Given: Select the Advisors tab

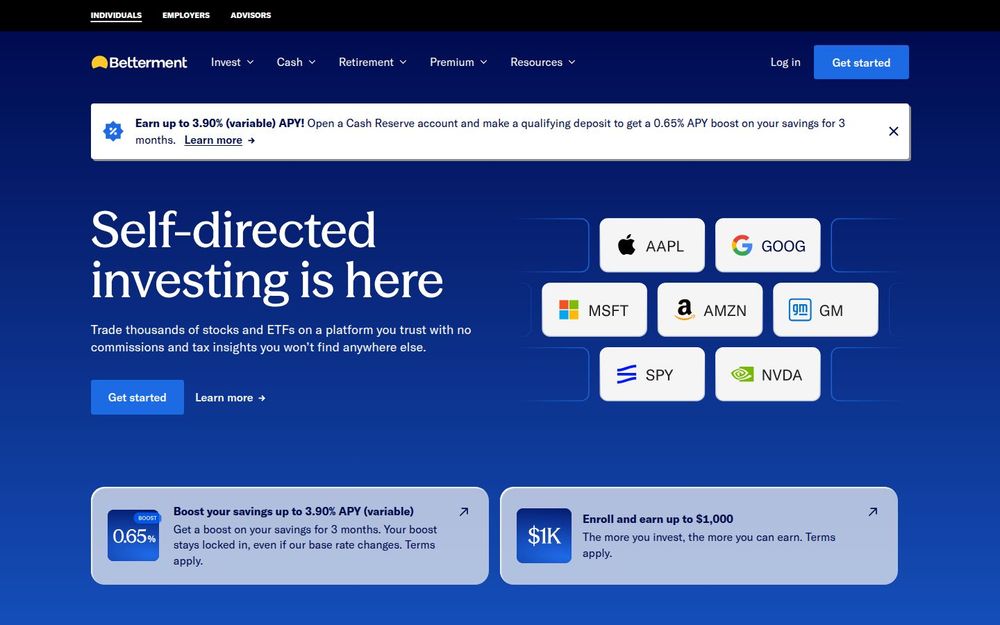Looking at the screenshot, I should coord(250,15).
